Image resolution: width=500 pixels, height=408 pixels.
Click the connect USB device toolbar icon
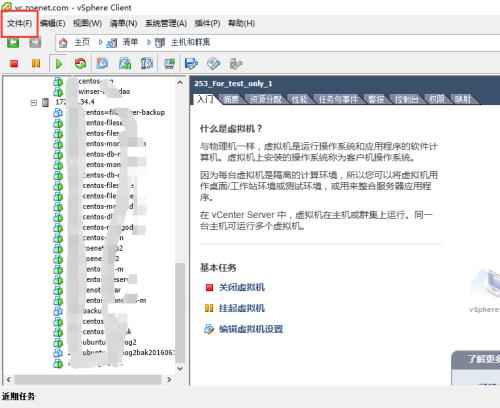coord(236,63)
